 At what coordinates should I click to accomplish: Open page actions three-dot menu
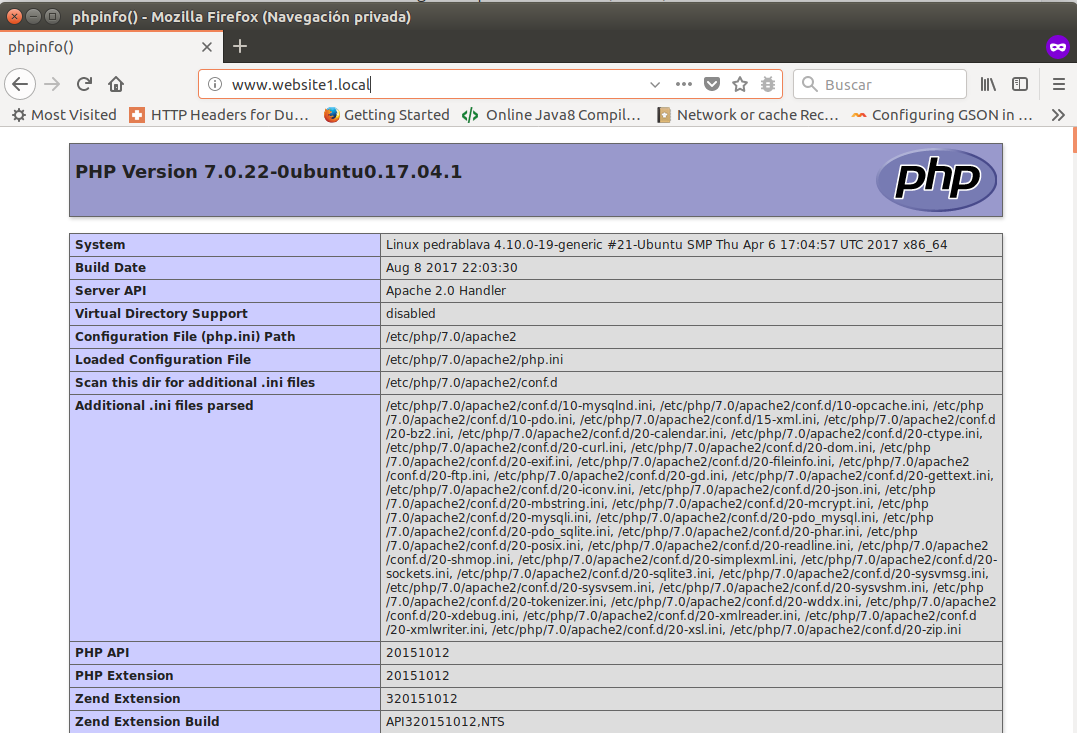684,84
